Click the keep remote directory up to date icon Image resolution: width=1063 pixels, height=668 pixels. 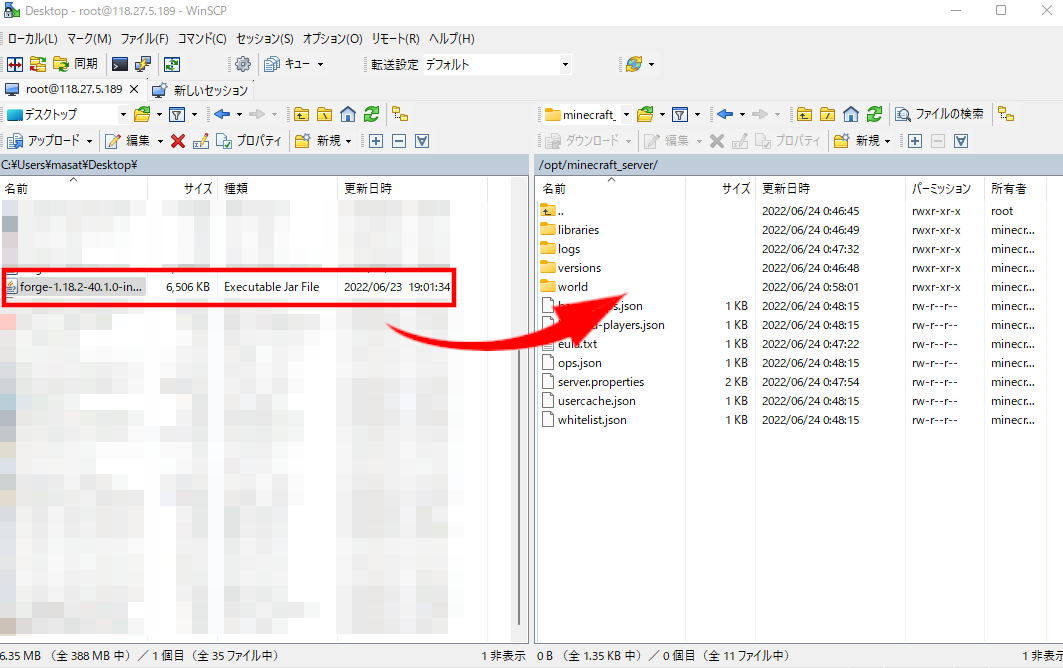(x=172, y=64)
